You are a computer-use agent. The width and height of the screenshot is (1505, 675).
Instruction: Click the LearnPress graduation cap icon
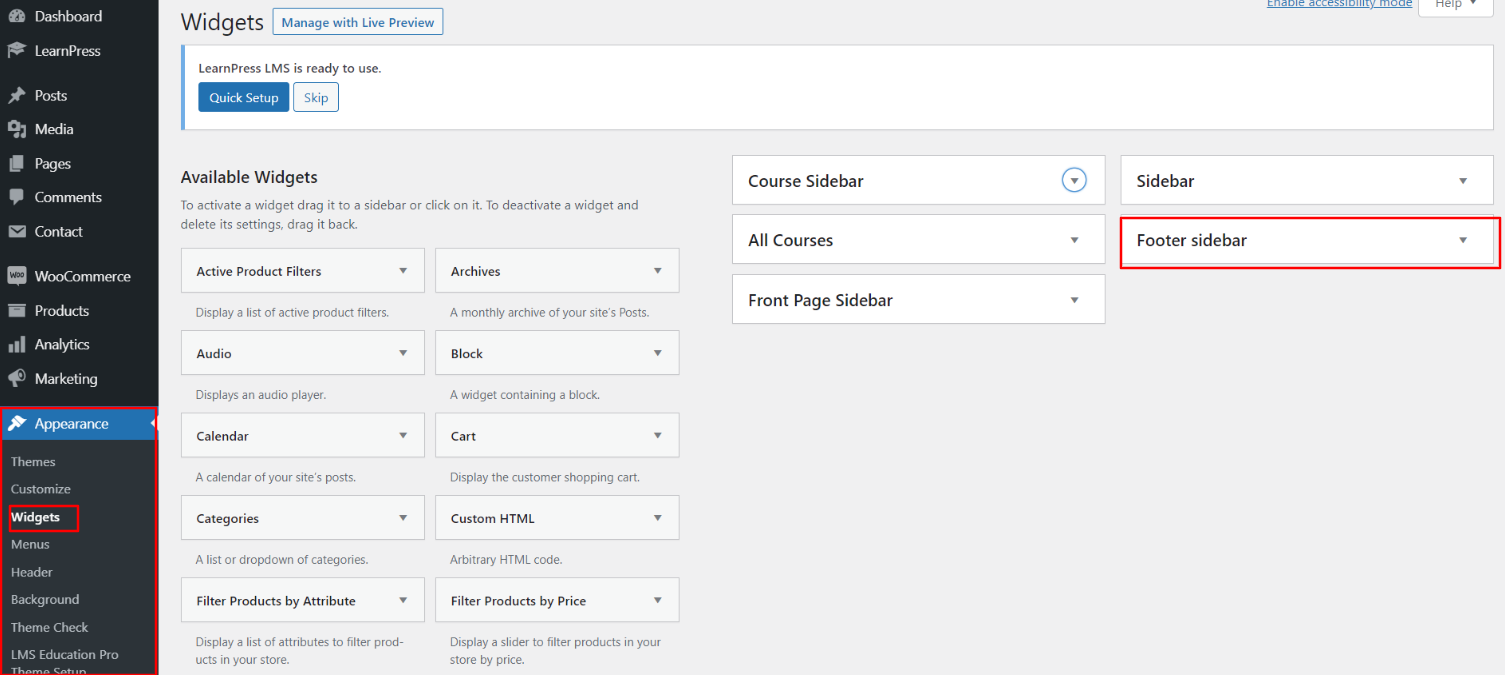point(17,51)
